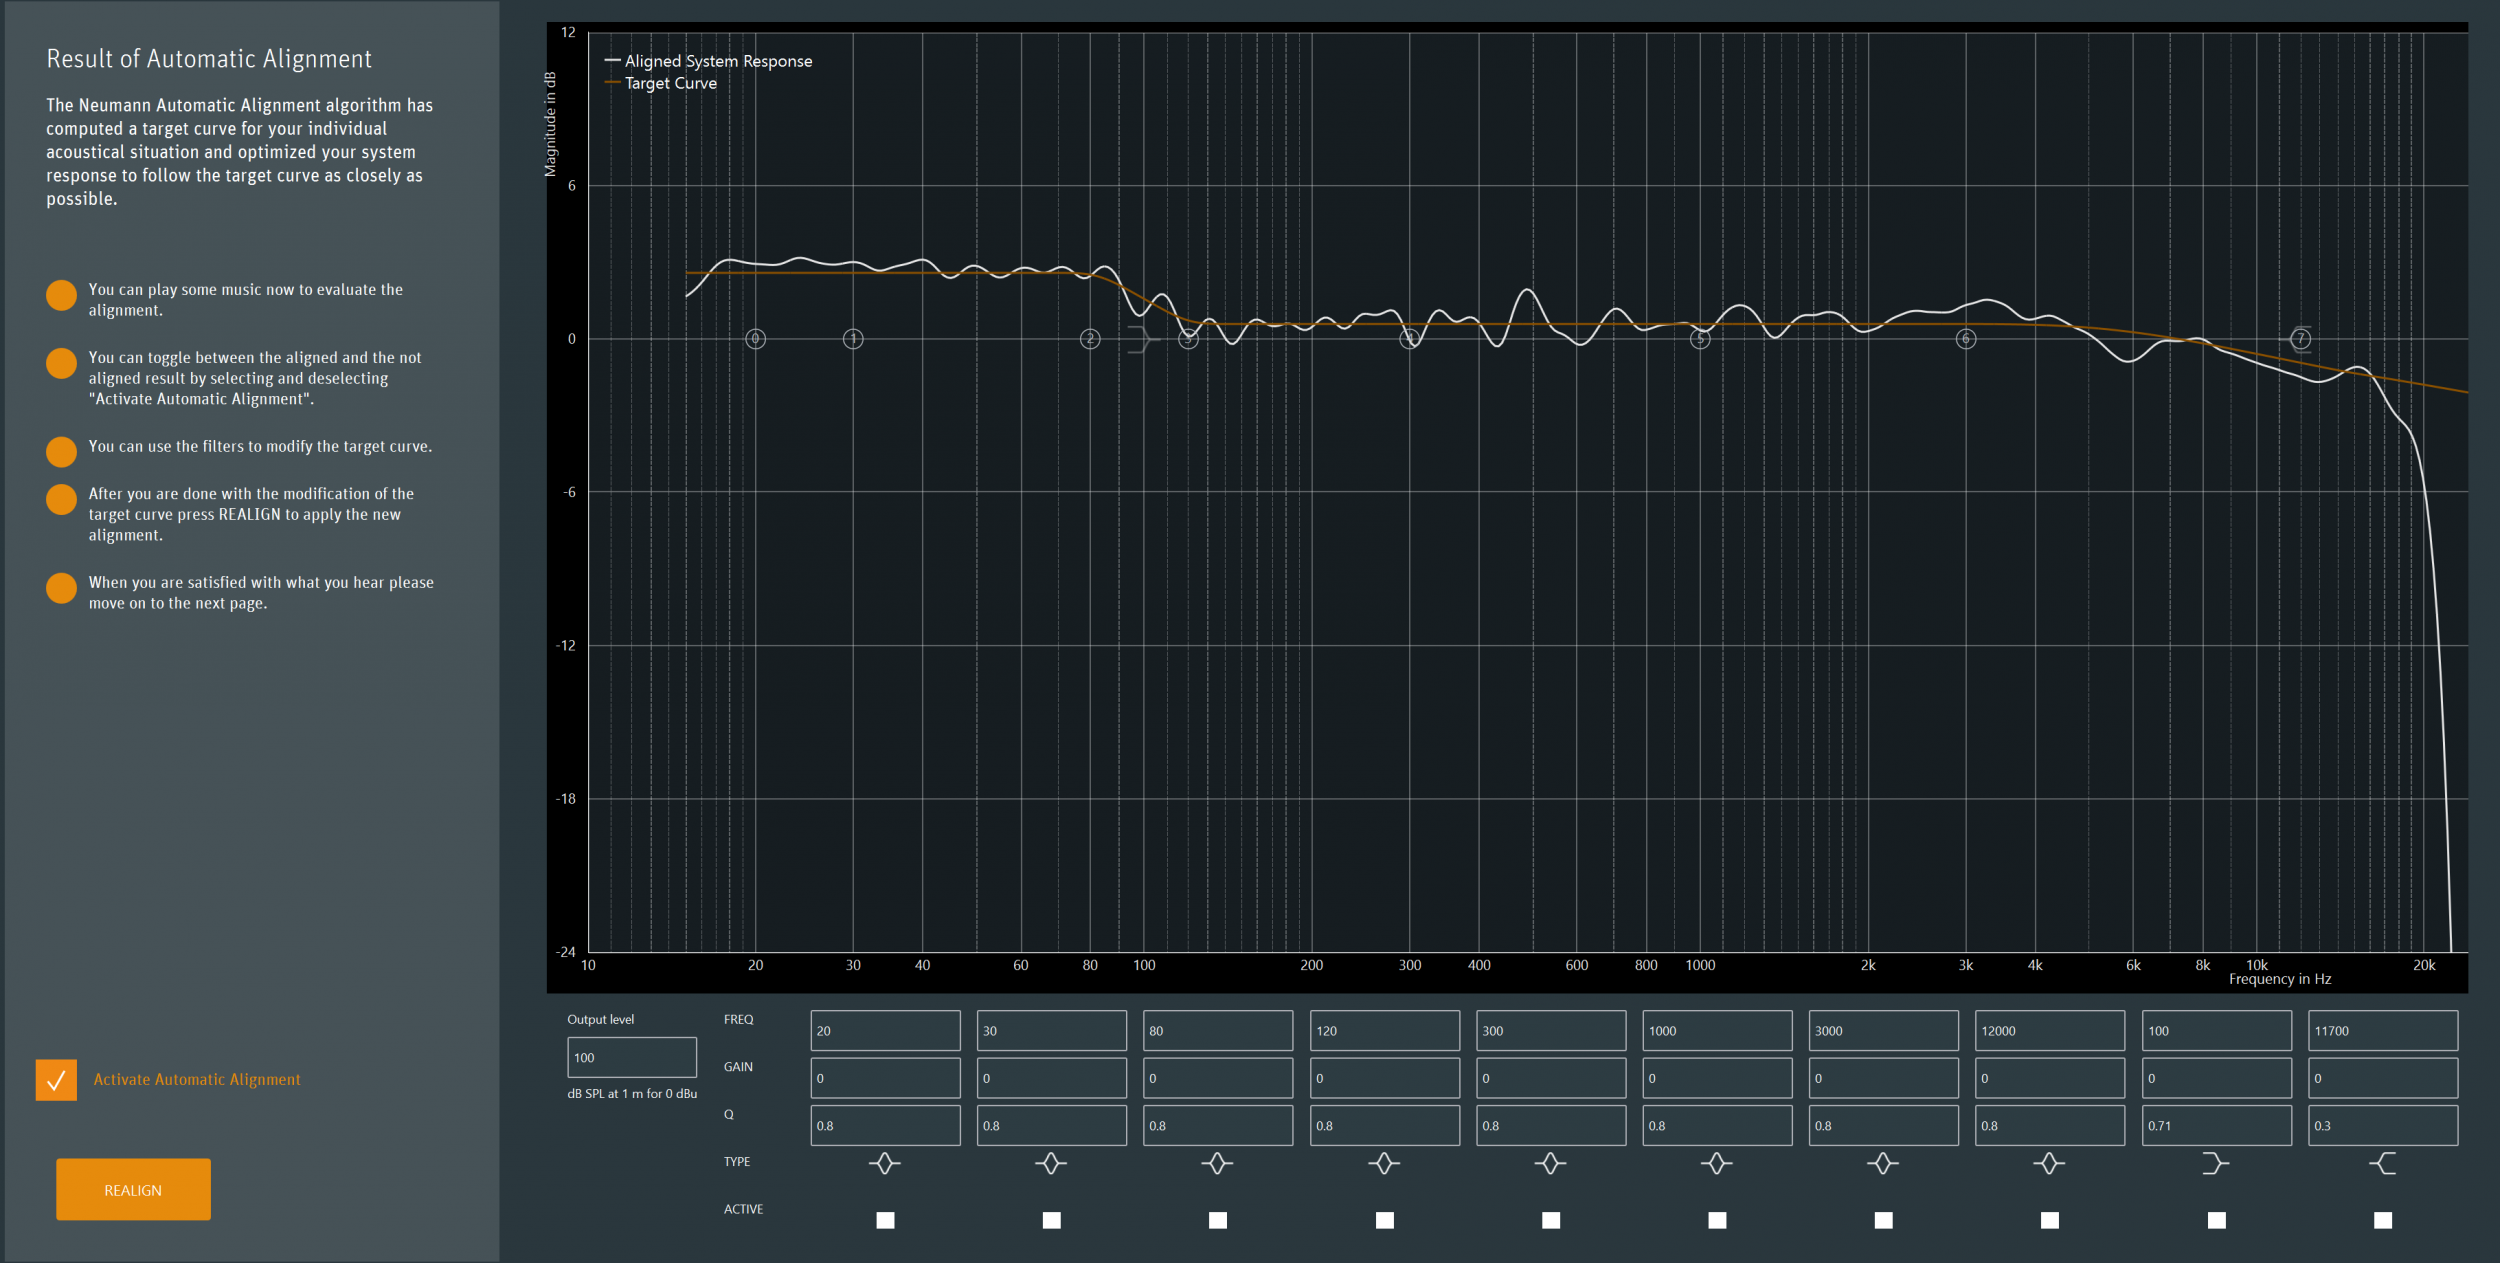Click the Q field of the 80 Hz filter
This screenshot has width=2500, height=1263.
pos(1217,1125)
